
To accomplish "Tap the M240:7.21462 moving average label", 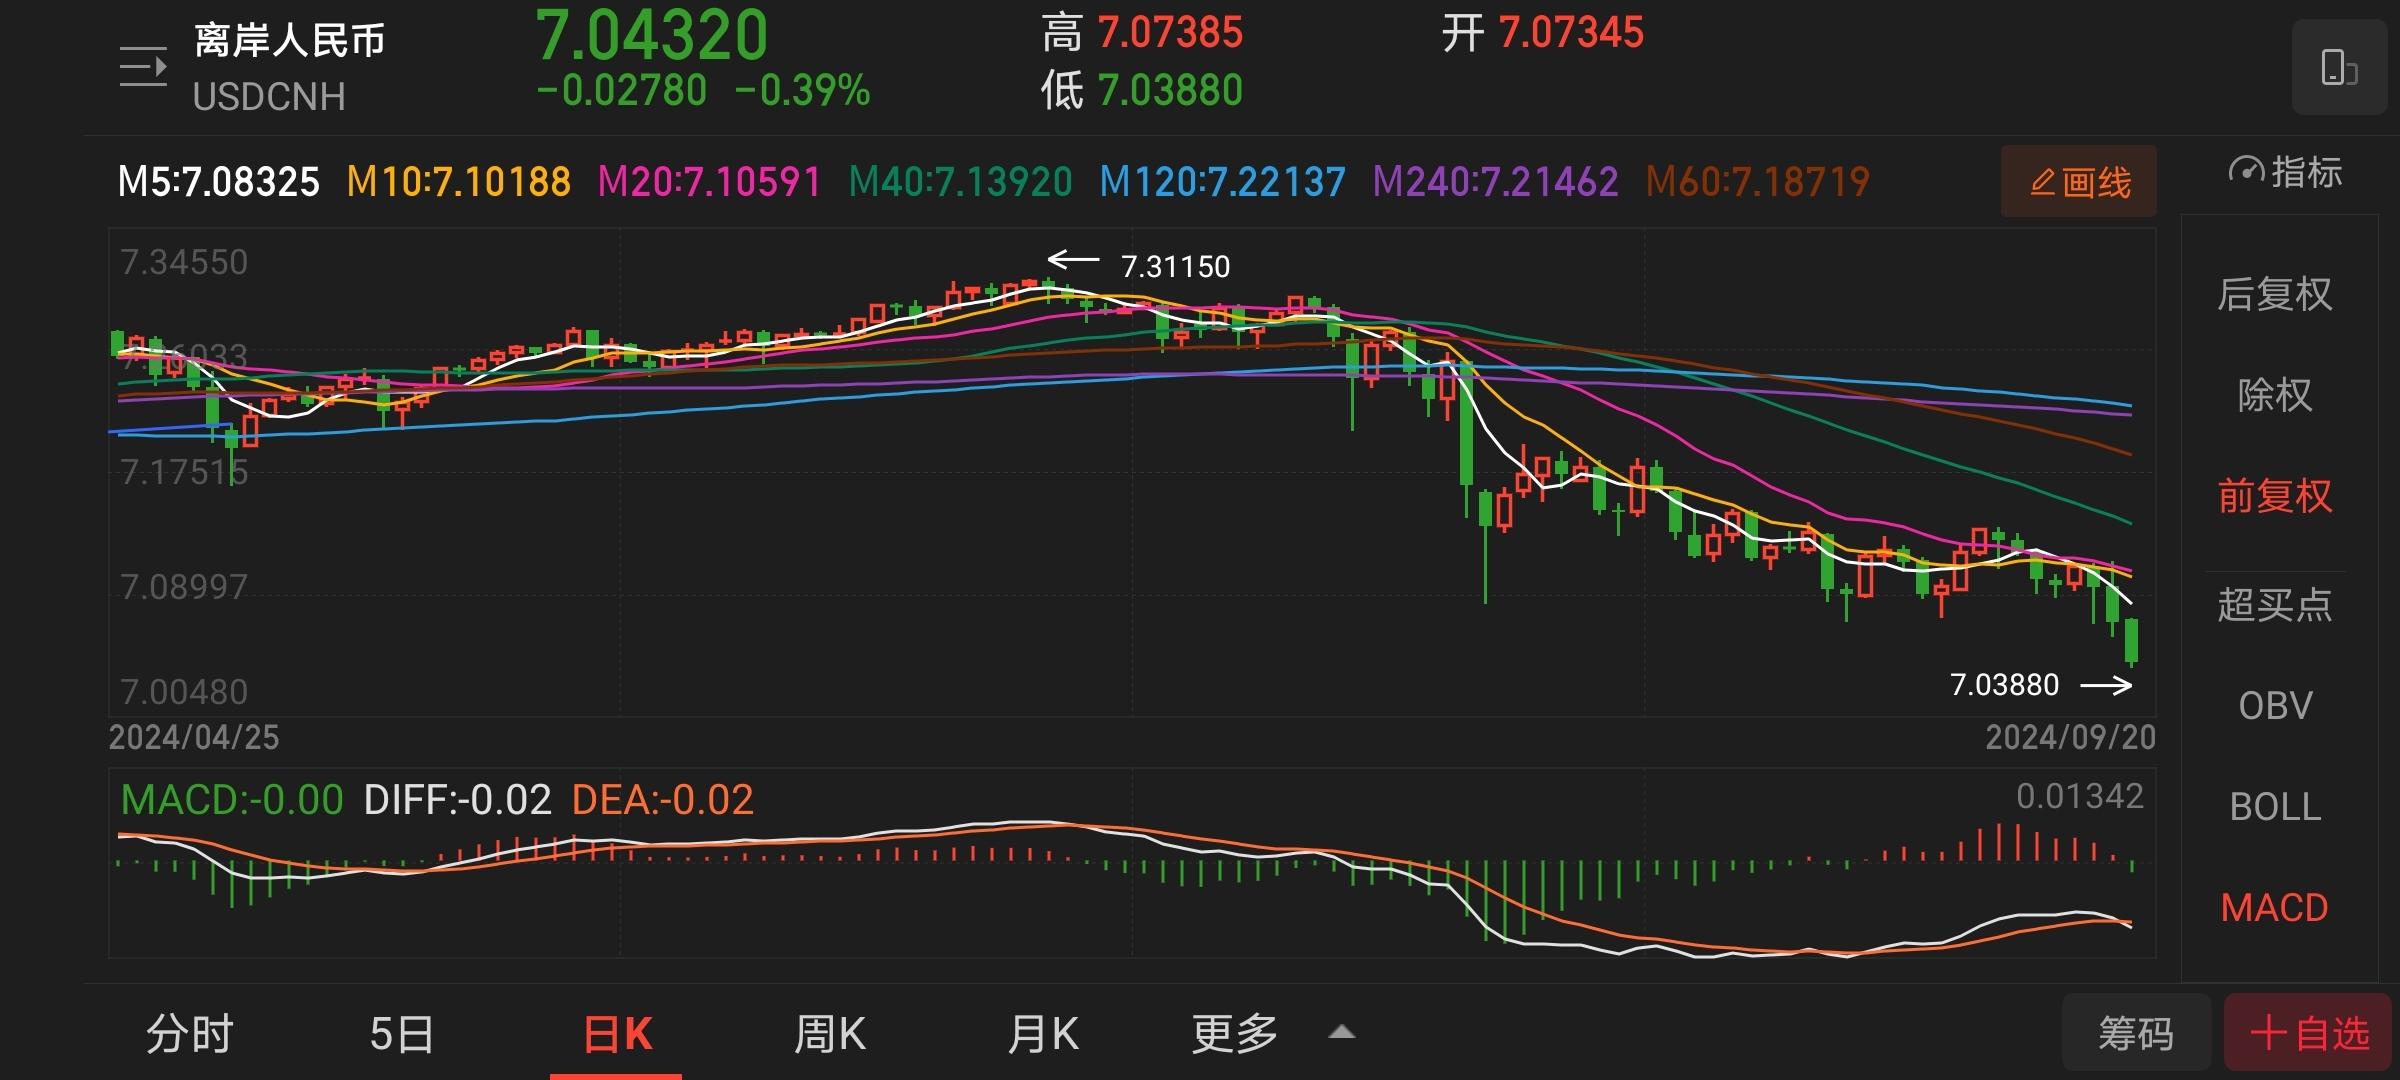I will pyautogui.click(x=1495, y=182).
